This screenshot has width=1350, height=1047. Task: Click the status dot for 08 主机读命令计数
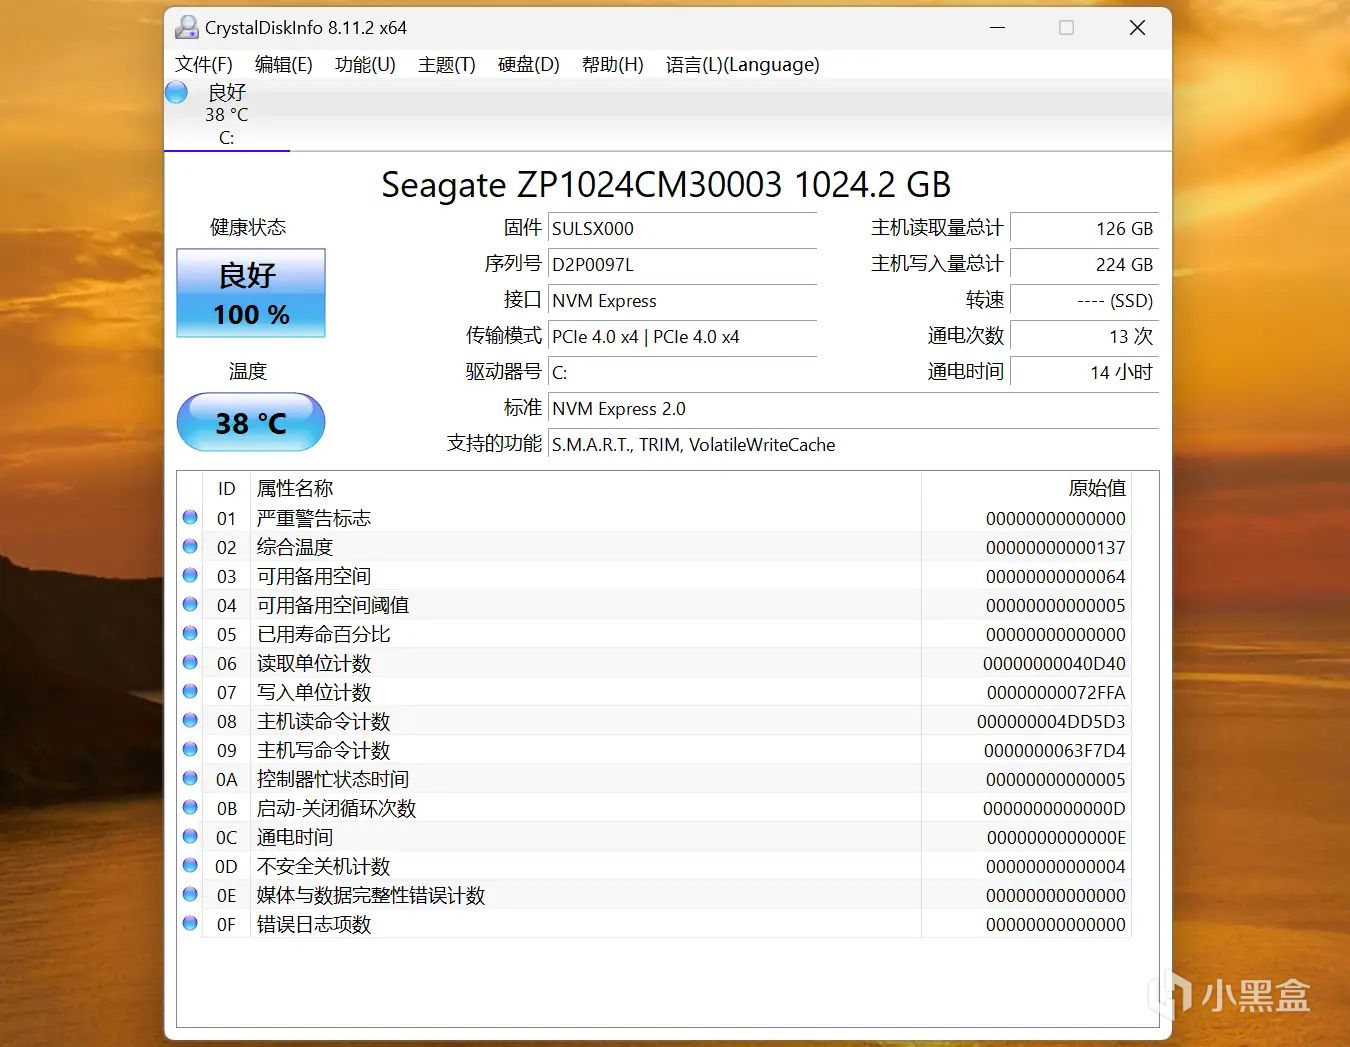pyautogui.click(x=190, y=721)
